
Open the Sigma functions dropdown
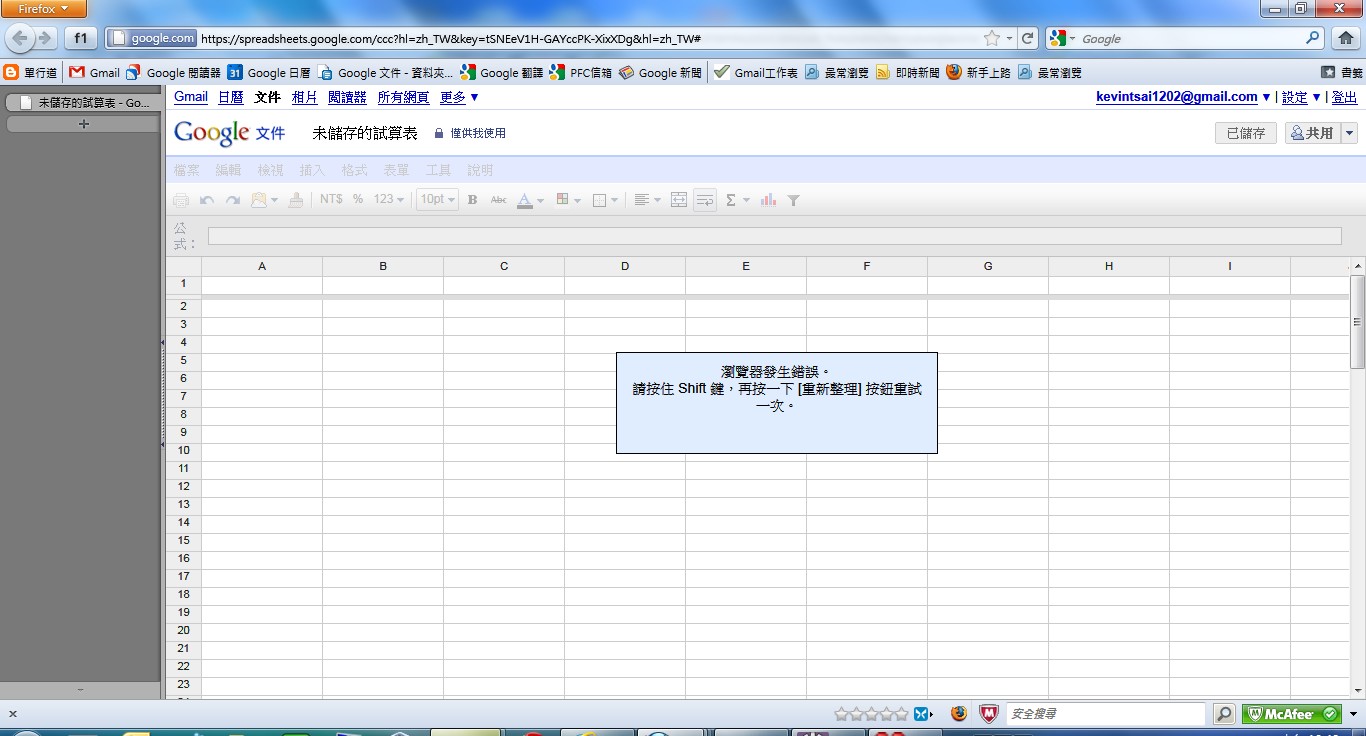tap(736, 200)
